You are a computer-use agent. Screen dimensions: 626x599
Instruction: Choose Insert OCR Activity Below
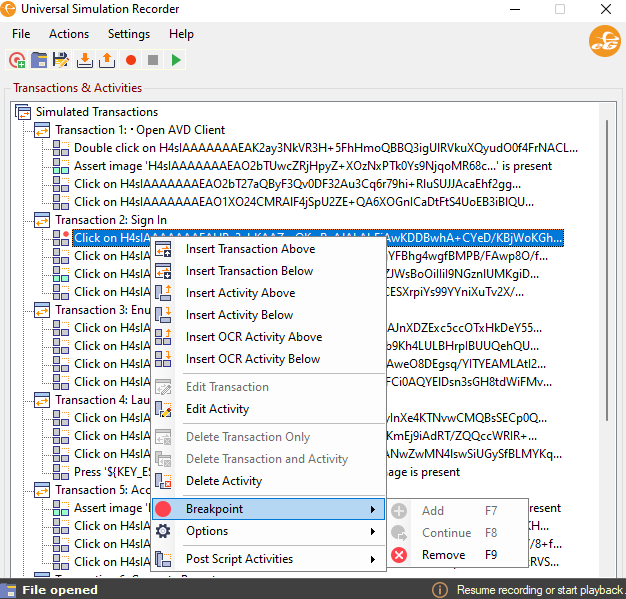(x=253, y=359)
